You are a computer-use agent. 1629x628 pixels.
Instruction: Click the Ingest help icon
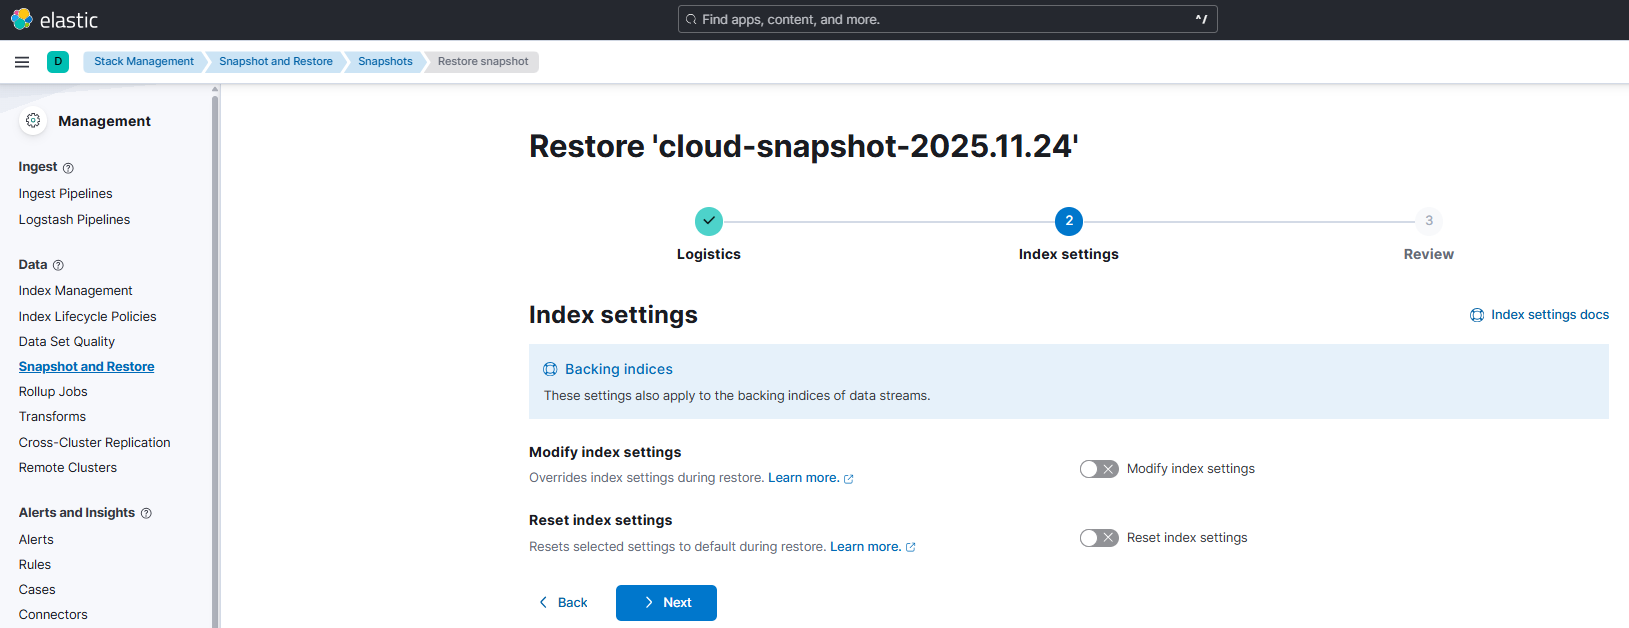(68, 168)
